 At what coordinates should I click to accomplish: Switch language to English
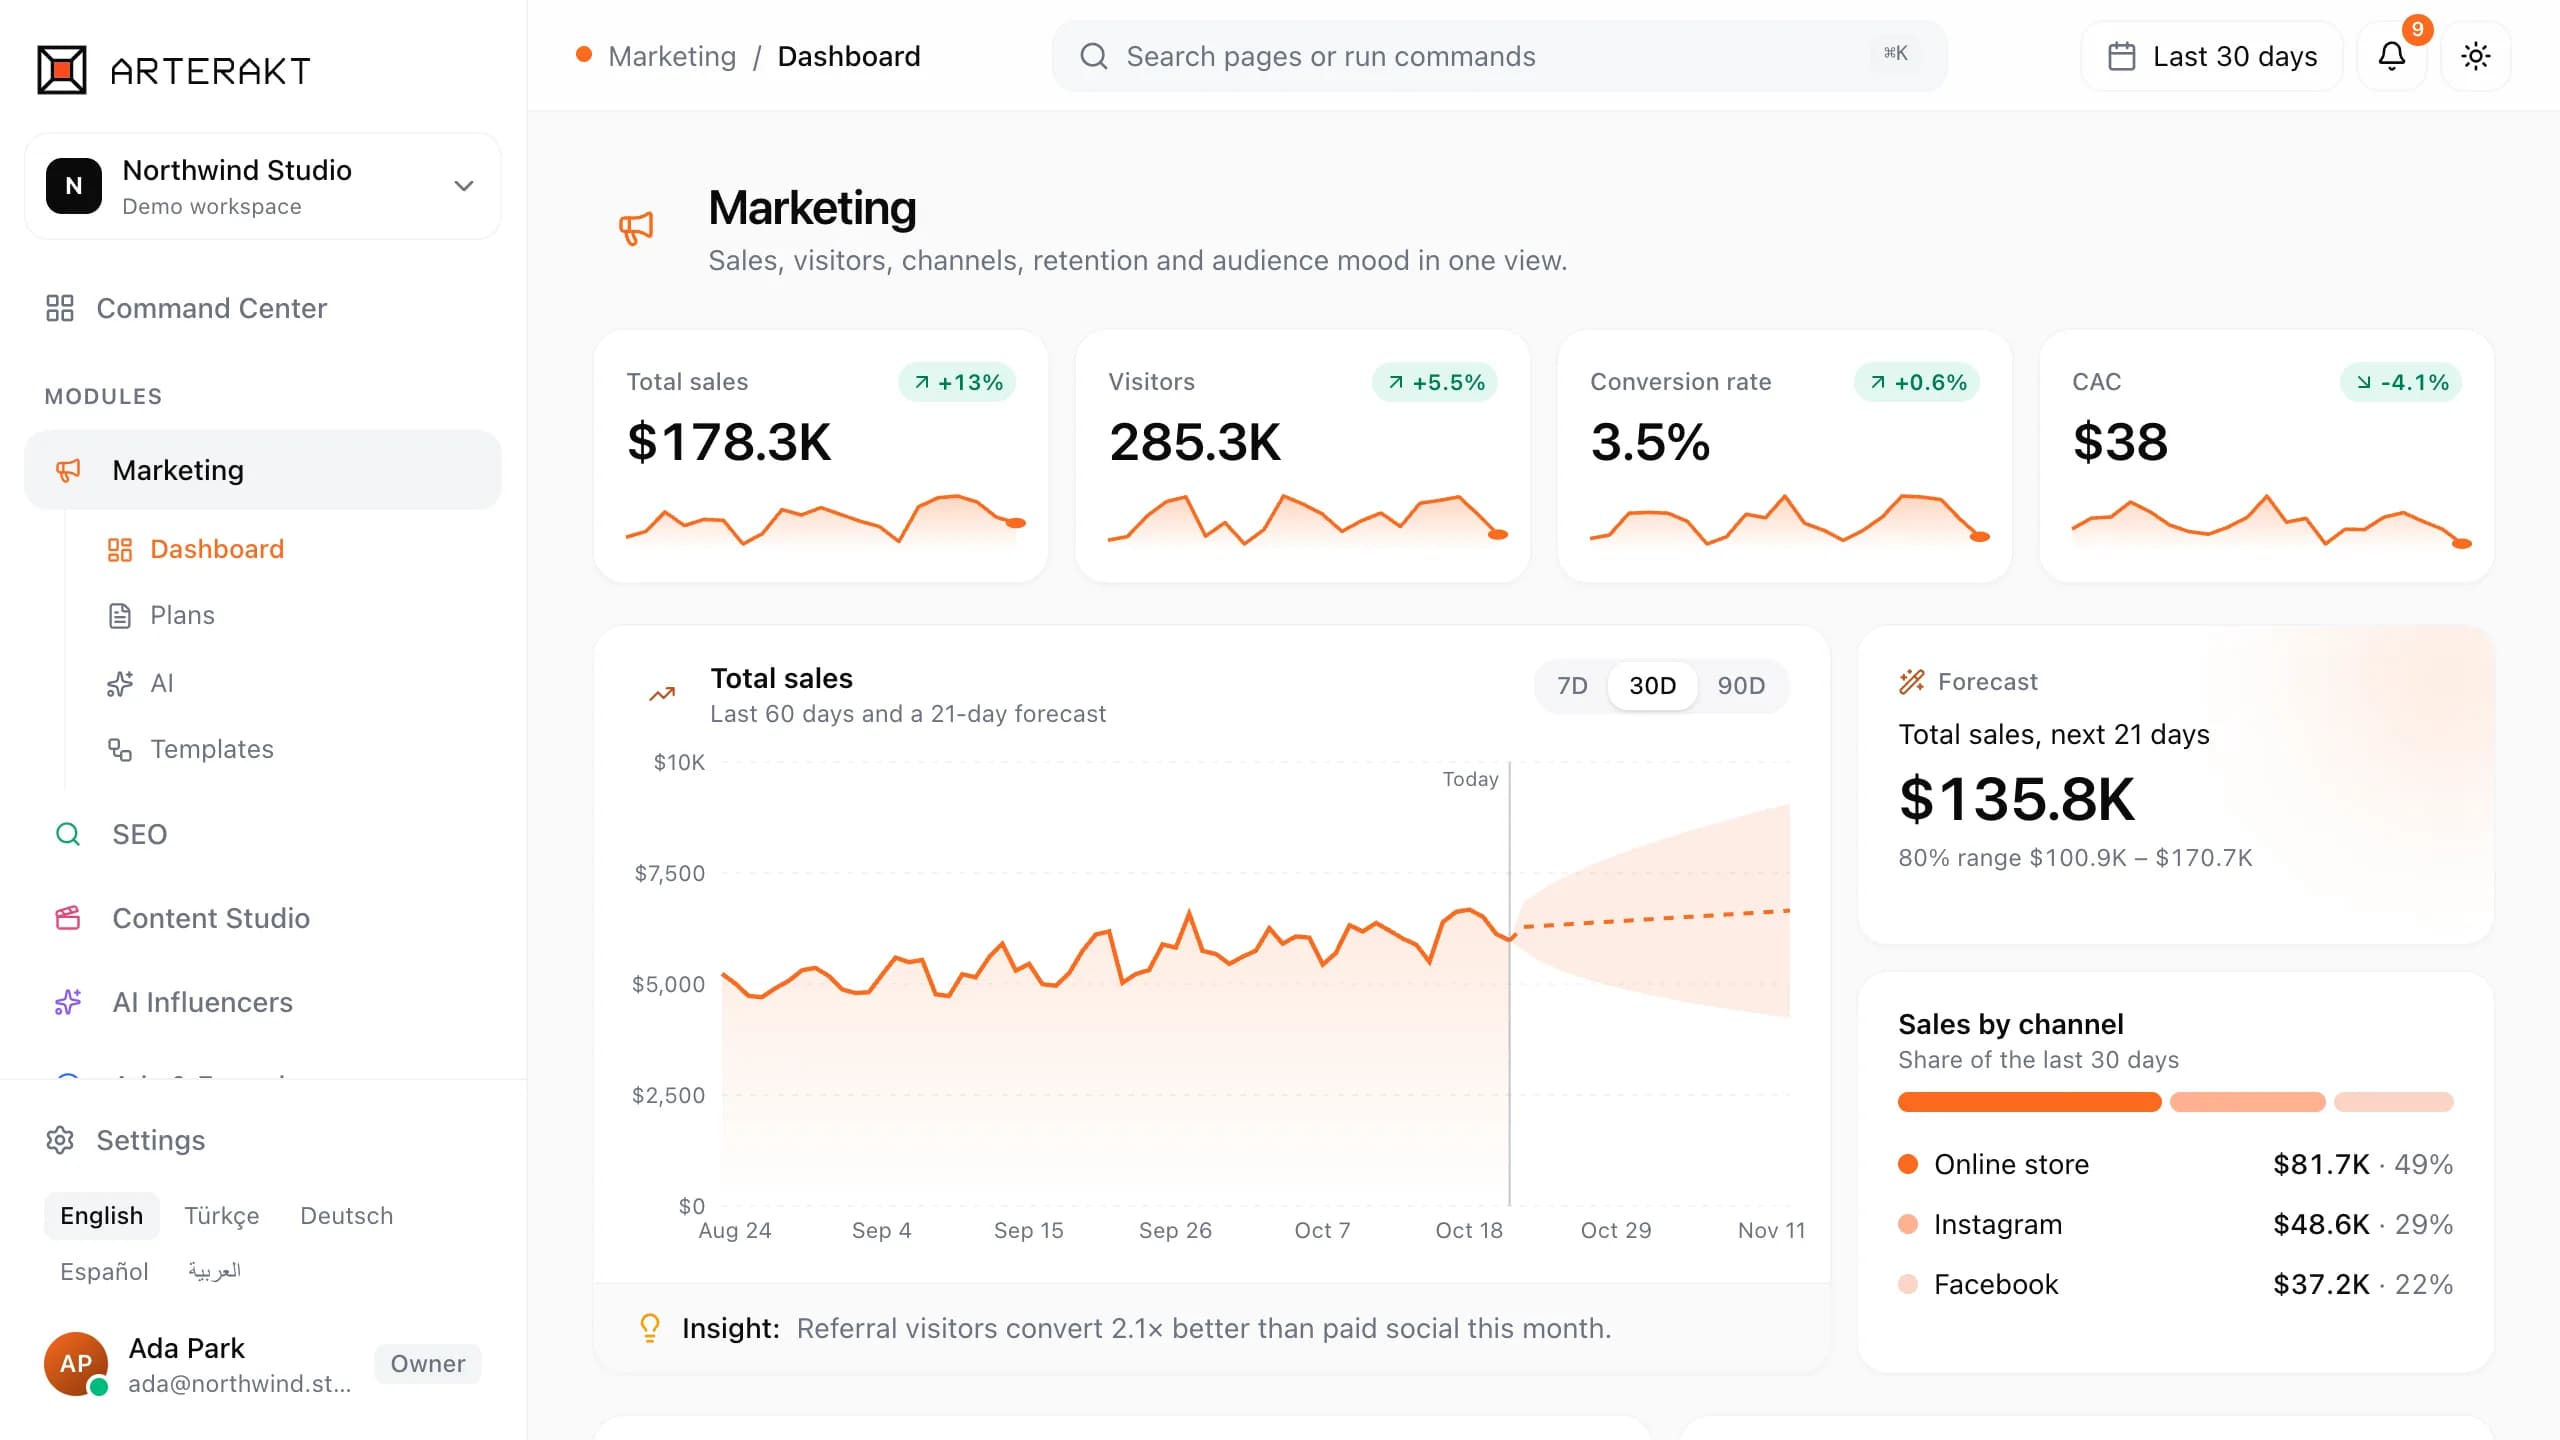(102, 1216)
